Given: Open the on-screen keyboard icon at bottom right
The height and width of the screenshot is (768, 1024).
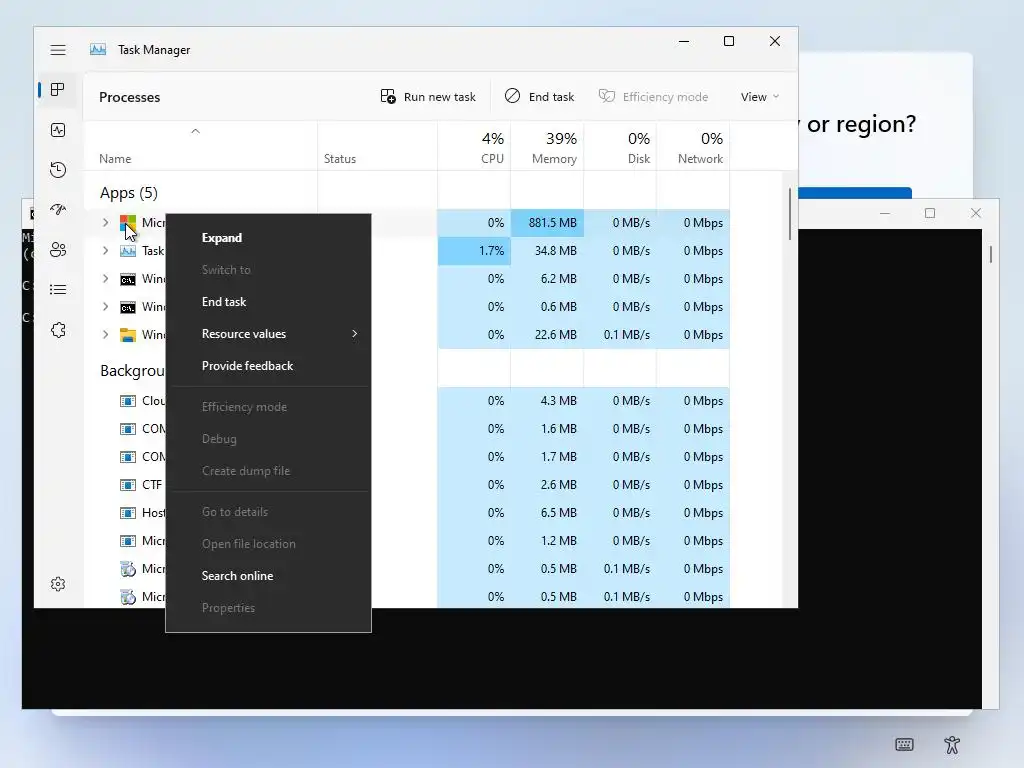Looking at the screenshot, I should (904, 744).
